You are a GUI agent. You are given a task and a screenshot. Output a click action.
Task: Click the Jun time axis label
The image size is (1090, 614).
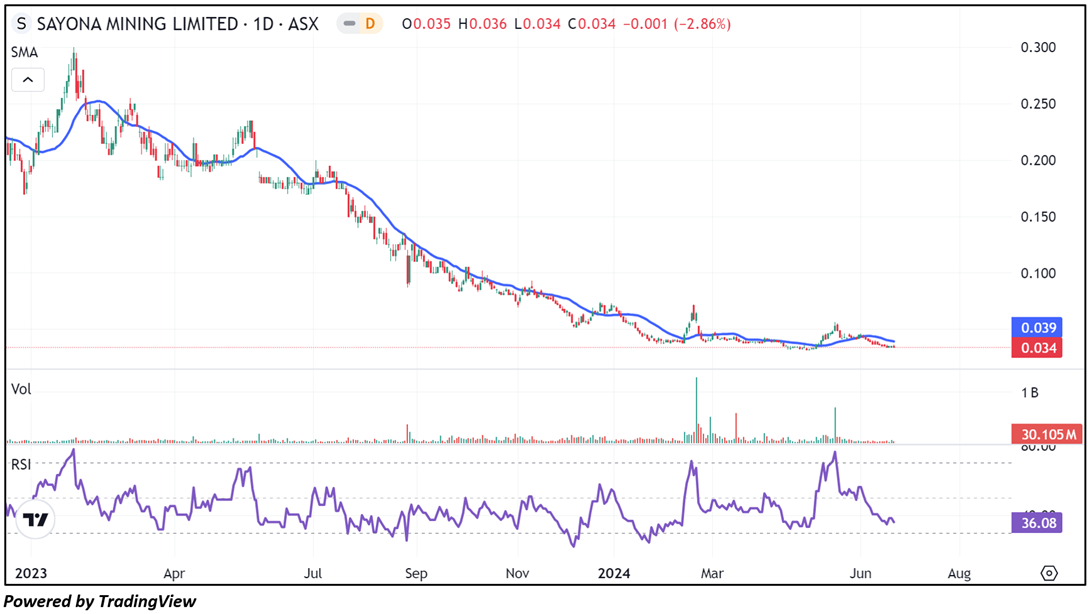coord(861,574)
